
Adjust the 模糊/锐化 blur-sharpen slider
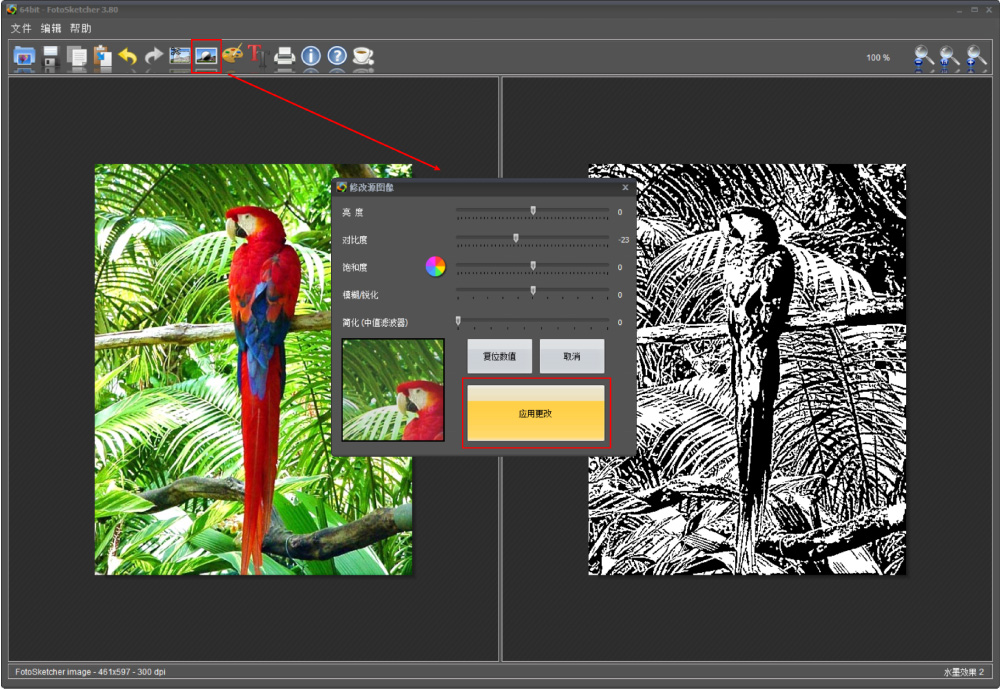[x=533, y=292]
